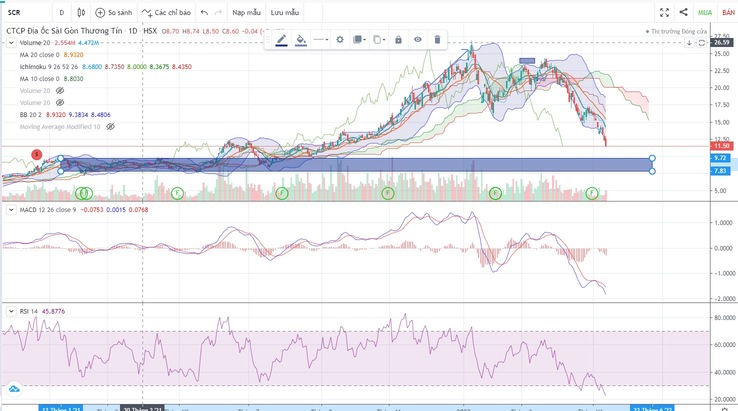Image resolution: width=738 pixels, height=411 pixels.
Task: Collapse the main chart indicator legend
Action: (11, 43)
